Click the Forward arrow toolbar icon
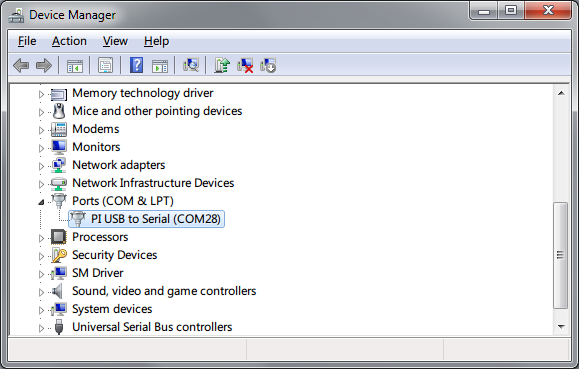579x369 pixels. pyautogui.click(x=44, y=66)
